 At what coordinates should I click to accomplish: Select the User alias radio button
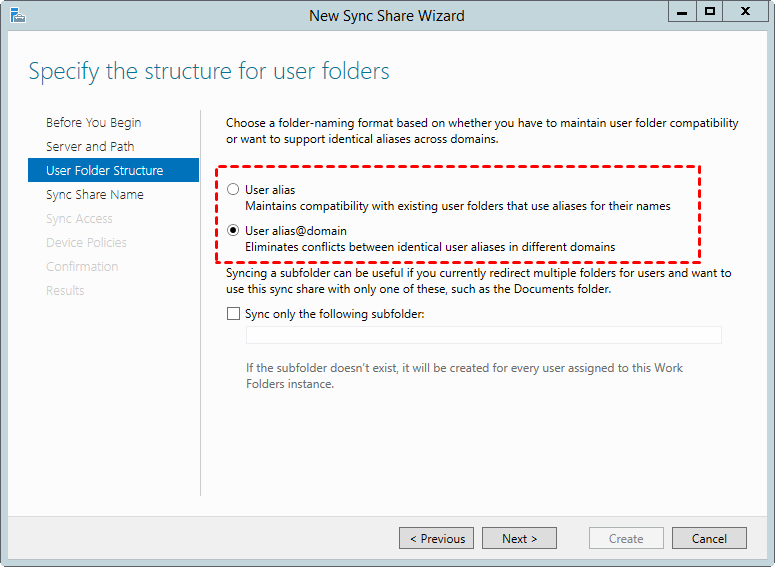(x=234, y=190)
